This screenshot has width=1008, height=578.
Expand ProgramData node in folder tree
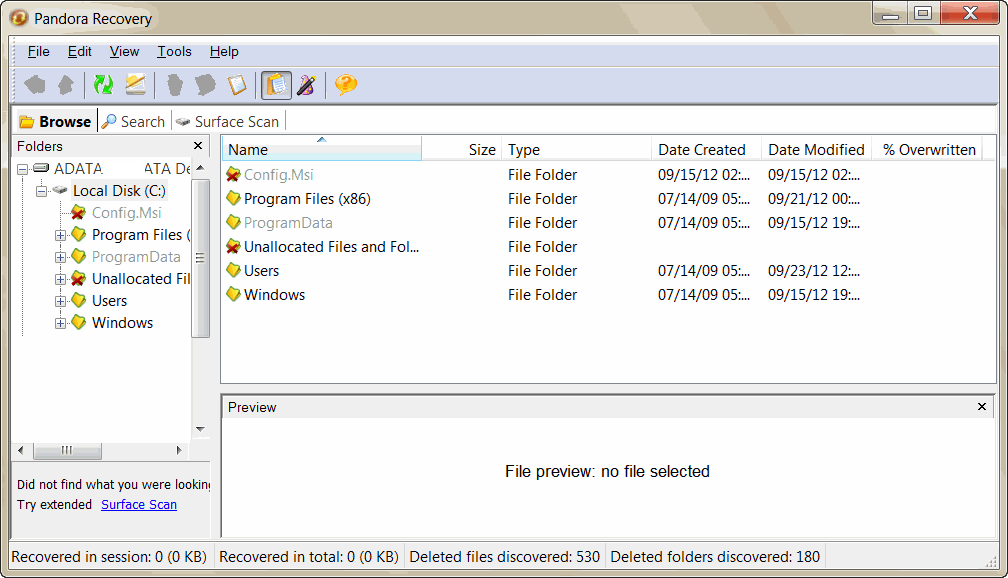click(x=60, y=257)
